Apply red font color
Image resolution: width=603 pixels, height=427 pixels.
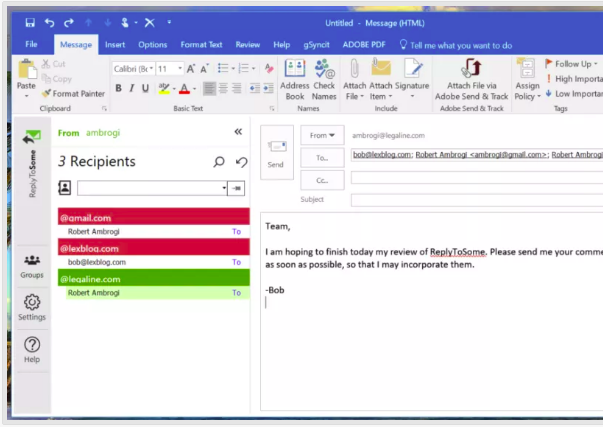click(x=185, y=88)
